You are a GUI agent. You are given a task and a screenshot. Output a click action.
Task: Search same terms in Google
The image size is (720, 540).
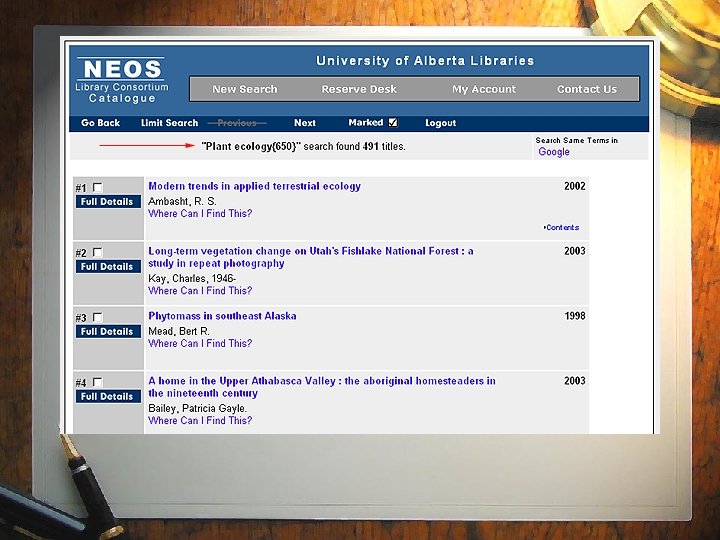(x=554, y=152)
